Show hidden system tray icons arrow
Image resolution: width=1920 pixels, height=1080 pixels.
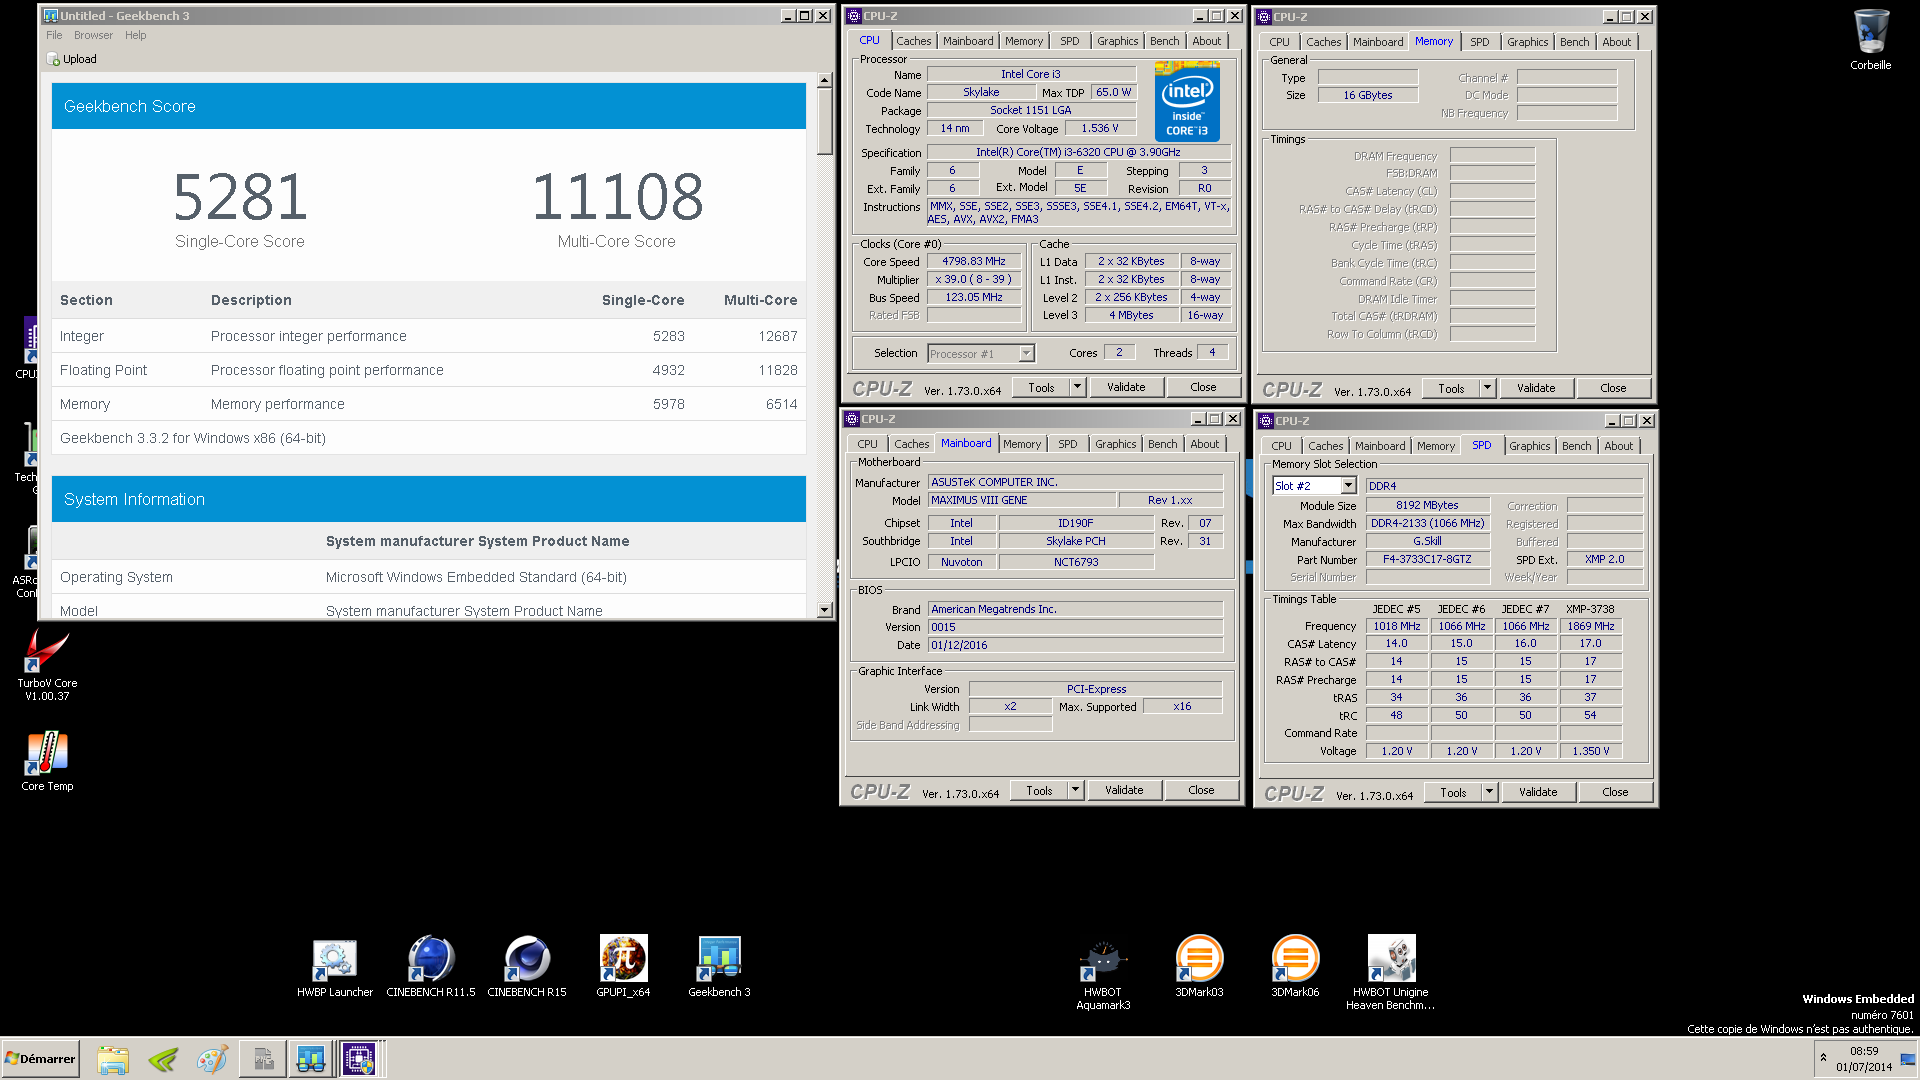[1823, 1058]
